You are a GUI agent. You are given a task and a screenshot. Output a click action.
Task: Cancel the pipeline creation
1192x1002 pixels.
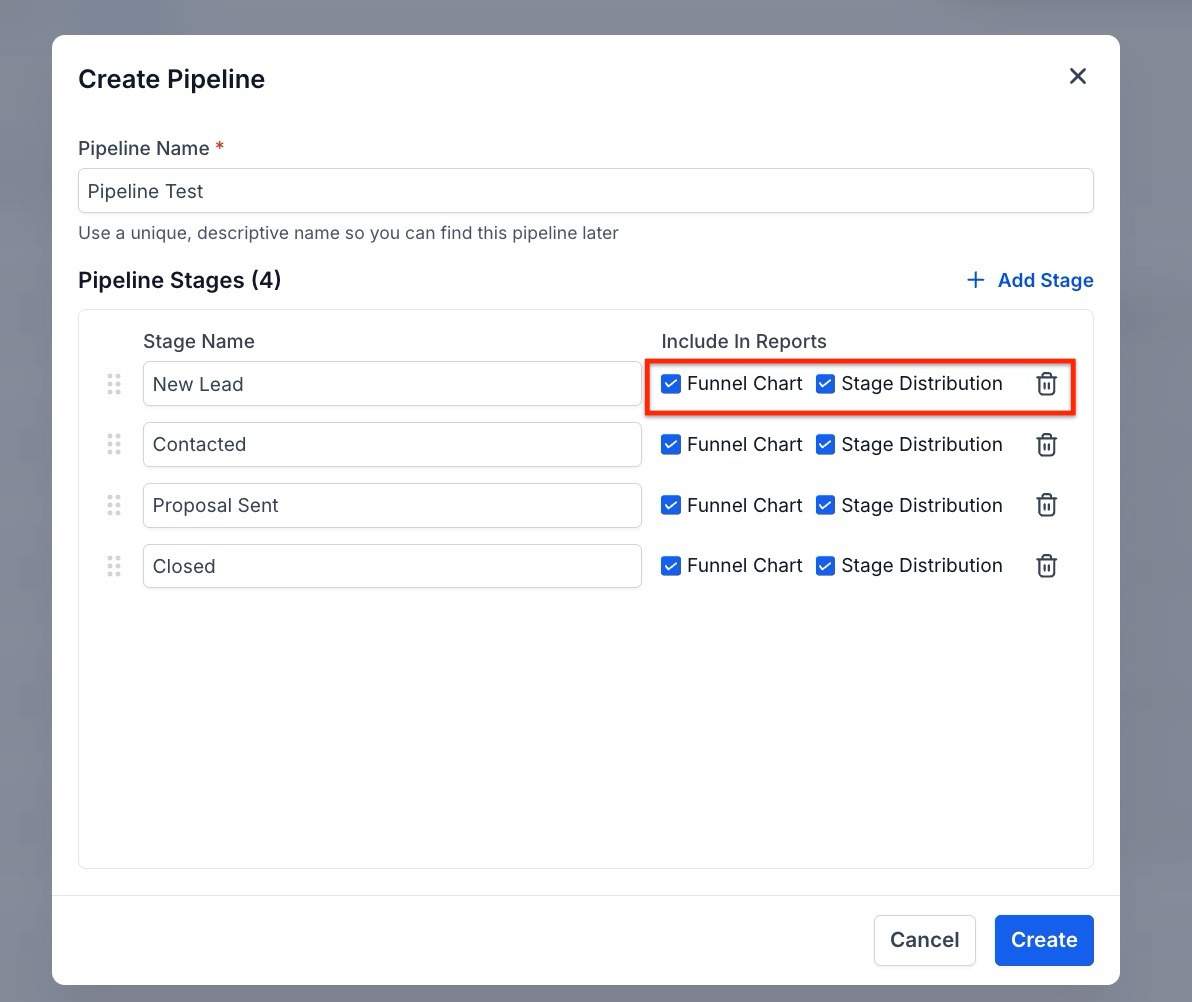click(924, 940)
